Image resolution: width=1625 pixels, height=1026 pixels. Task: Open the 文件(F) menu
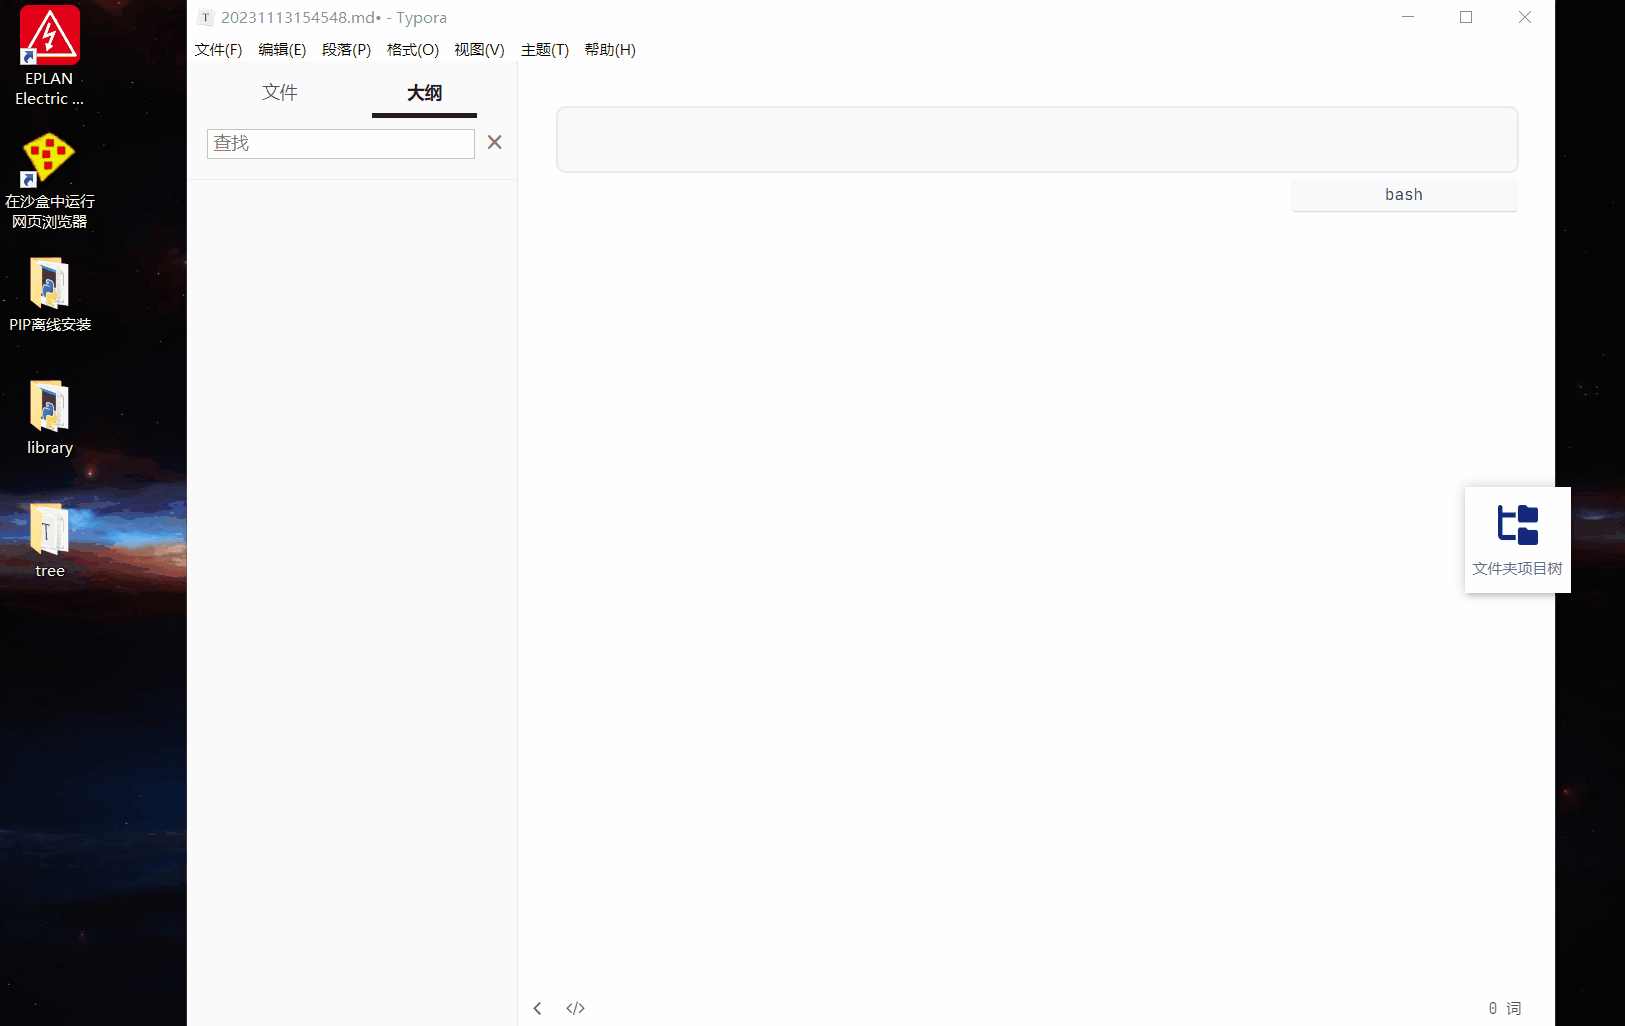click(x=218, y=50)
